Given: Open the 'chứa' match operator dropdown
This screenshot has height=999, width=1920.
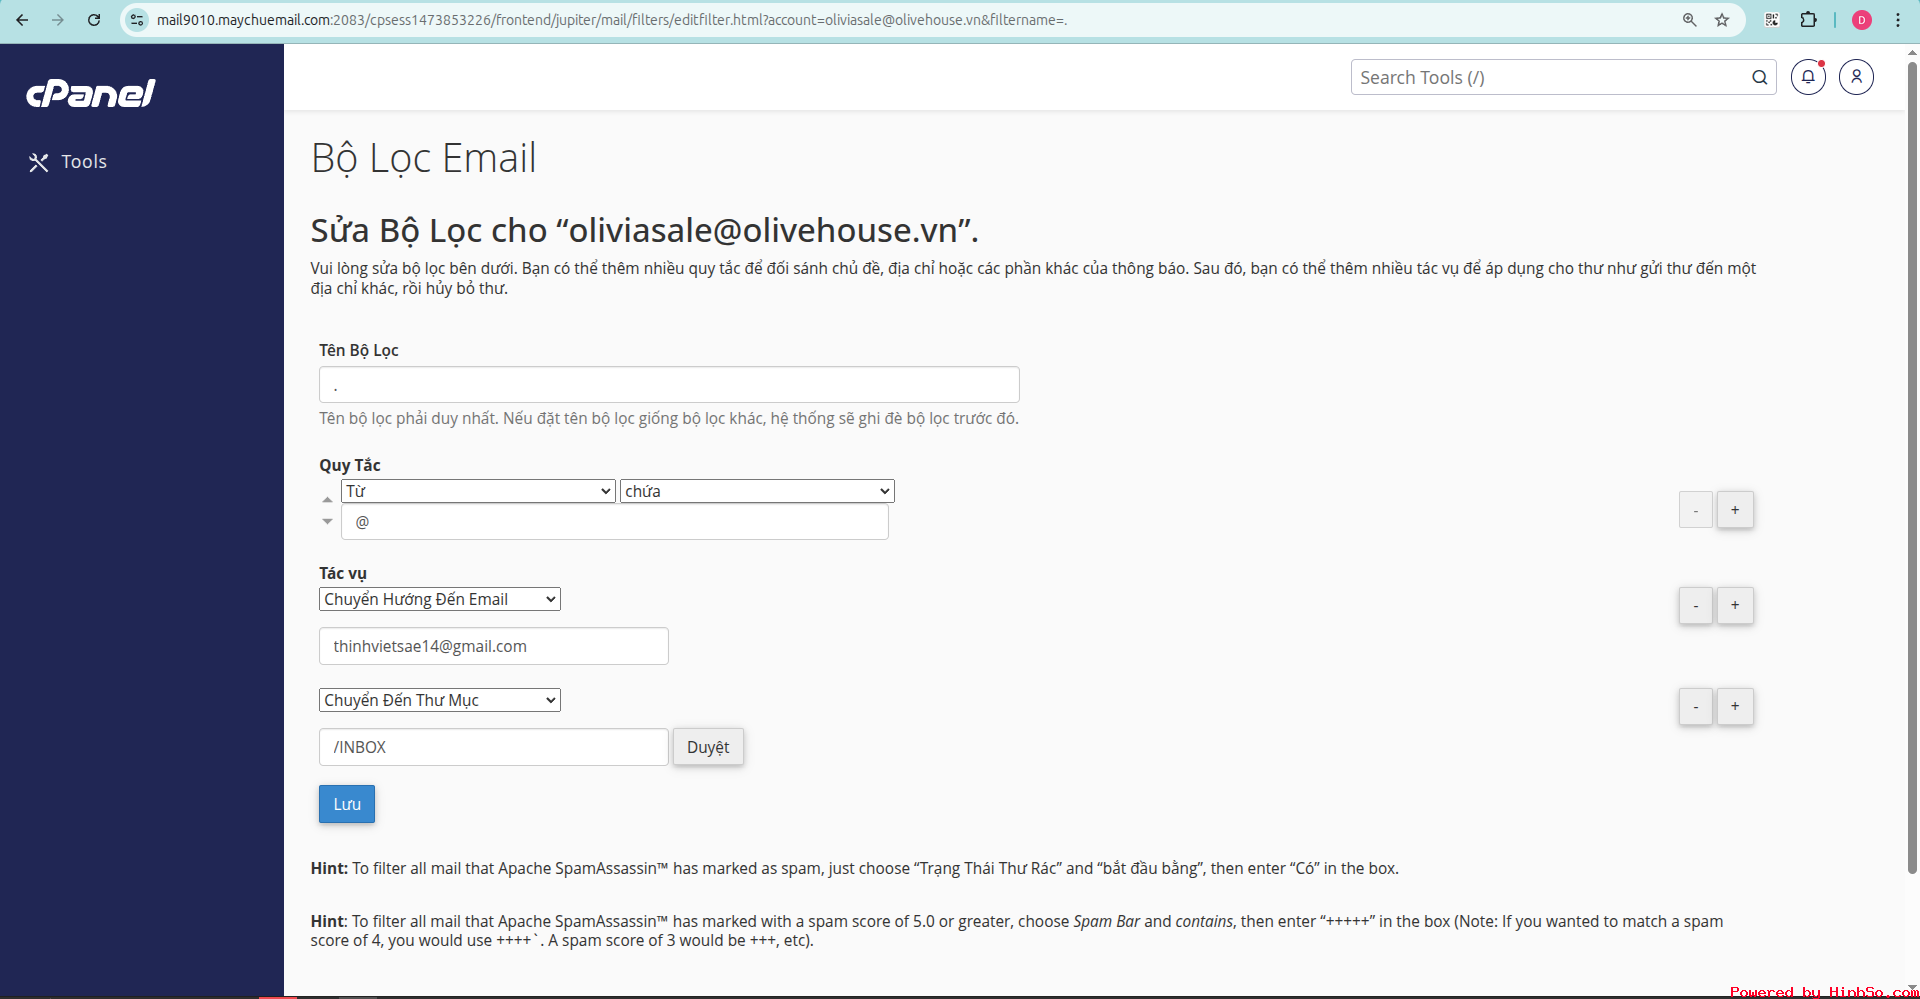Looking at the screenshot, I should pyautogui.click(x=757, y=491).
